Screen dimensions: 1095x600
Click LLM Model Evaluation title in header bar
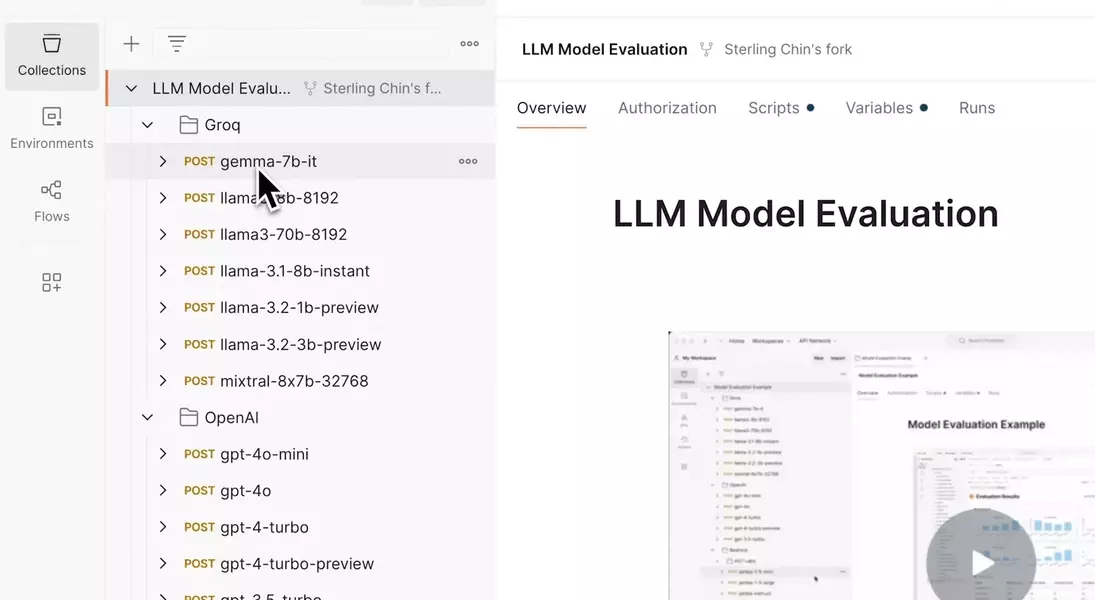pos(605,50)
